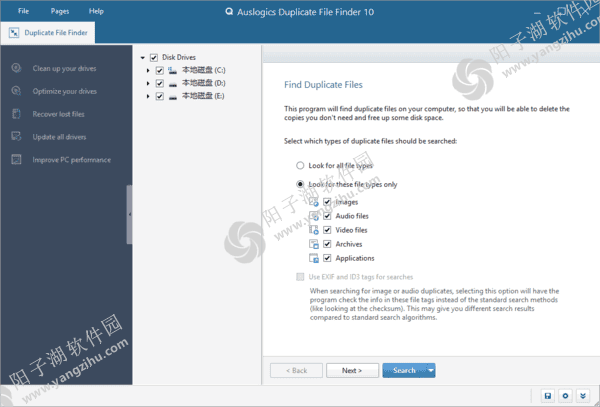Uncheck the Disk Drives checkbox
This screenshot has height=407, width=600.
[154, 57]
